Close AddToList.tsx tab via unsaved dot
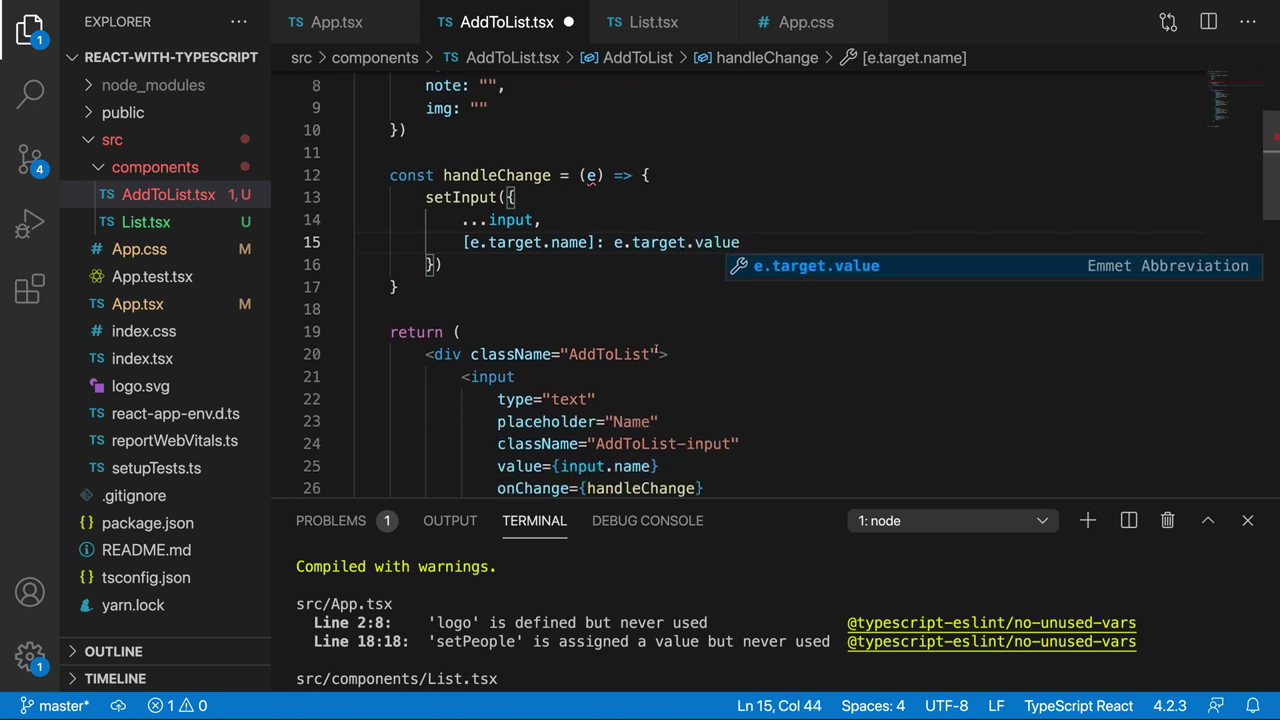 568,22
